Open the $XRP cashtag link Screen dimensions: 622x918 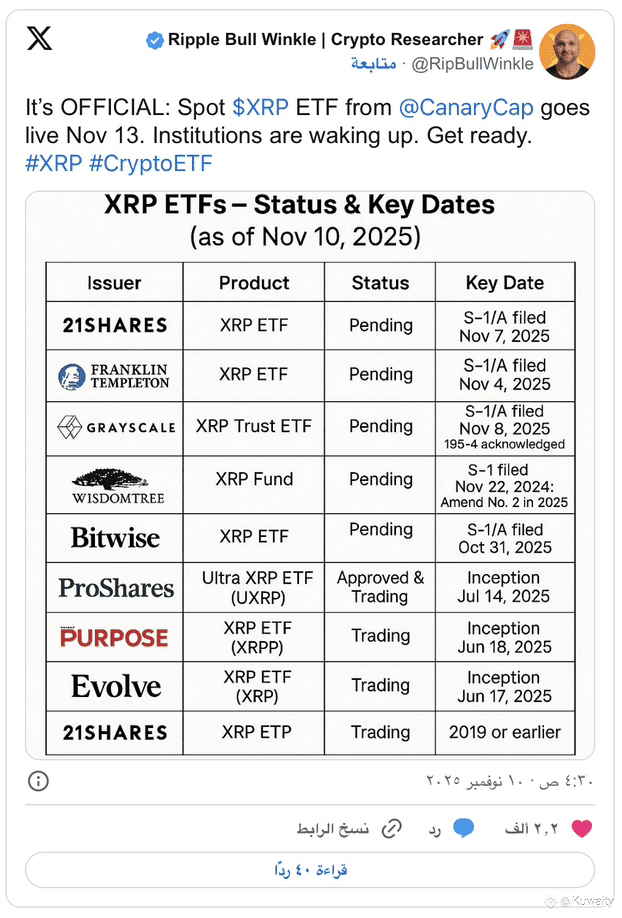(x=261, y=108)
